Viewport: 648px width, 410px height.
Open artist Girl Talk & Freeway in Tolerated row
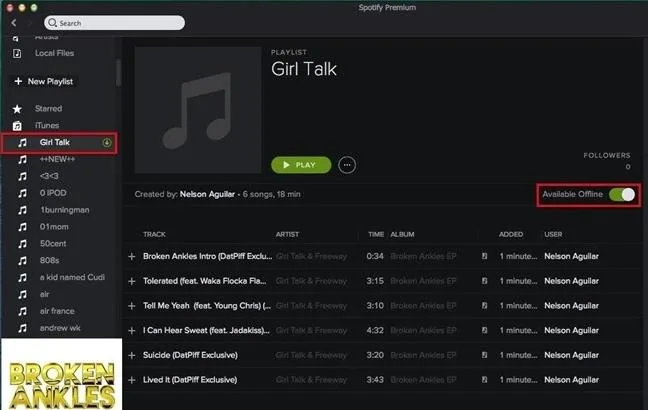(311, 281)
